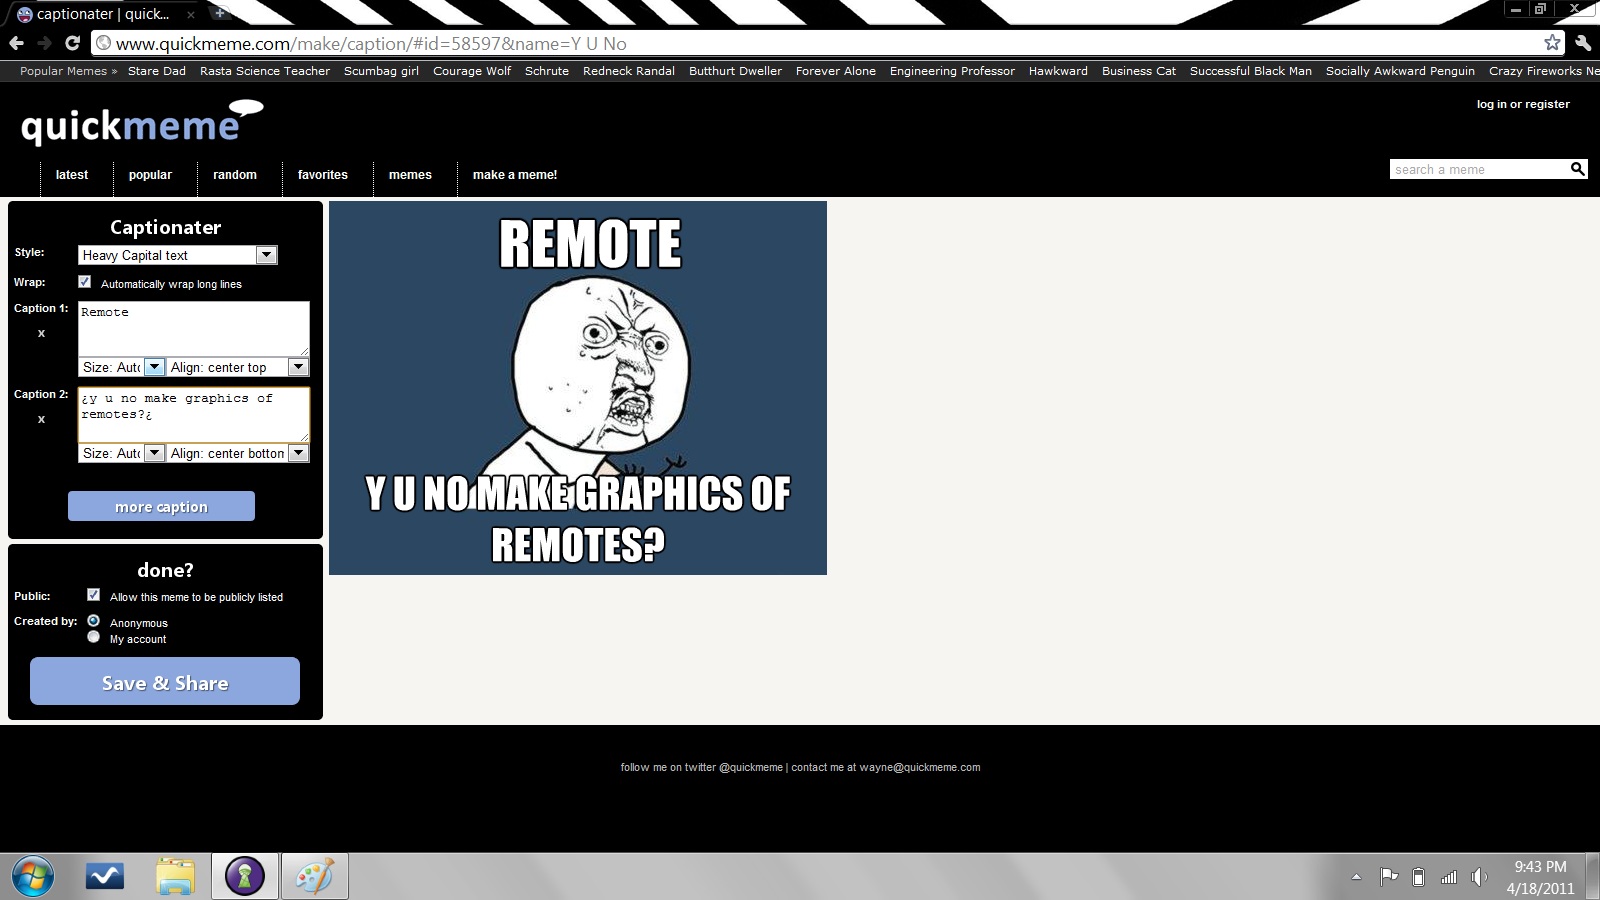Open the Heavy Capital text style dropdown
1600x900 pixels.
click(266, 255)
